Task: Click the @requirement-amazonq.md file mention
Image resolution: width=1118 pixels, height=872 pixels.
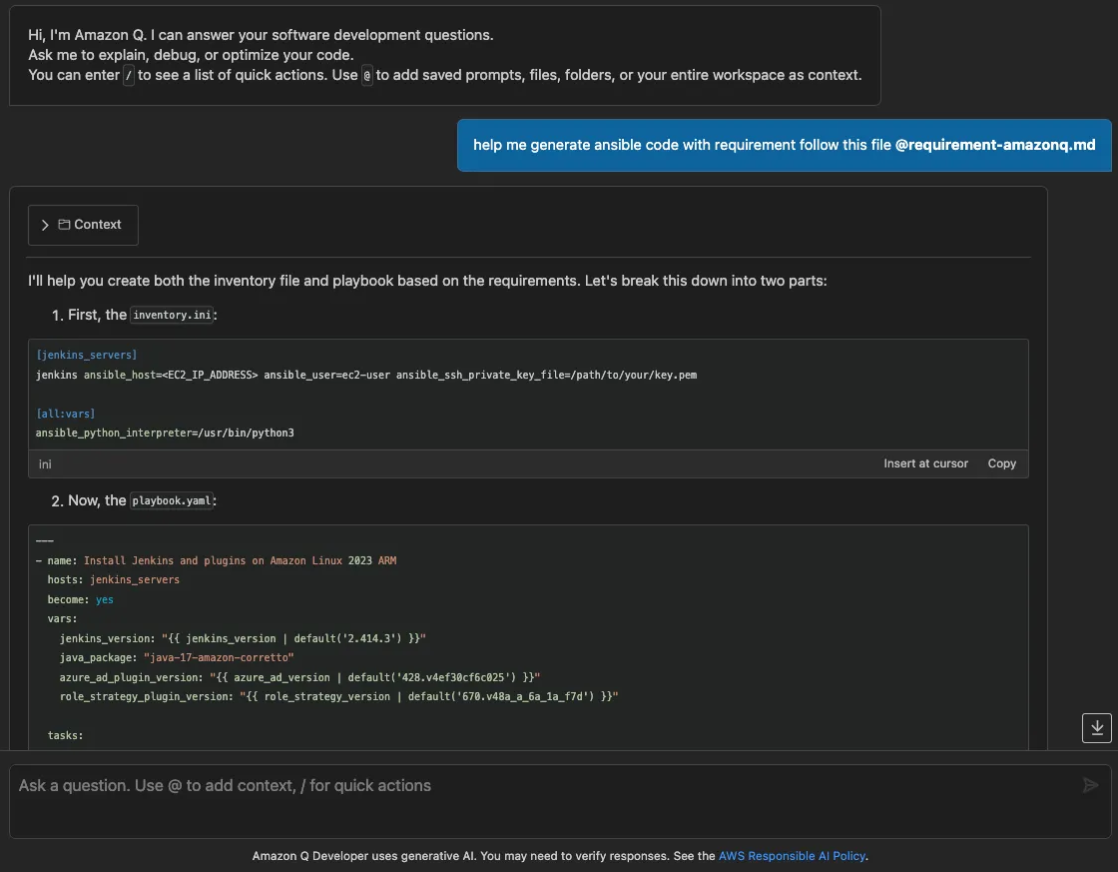Action: pyautogui.click(x=995, y=145)
